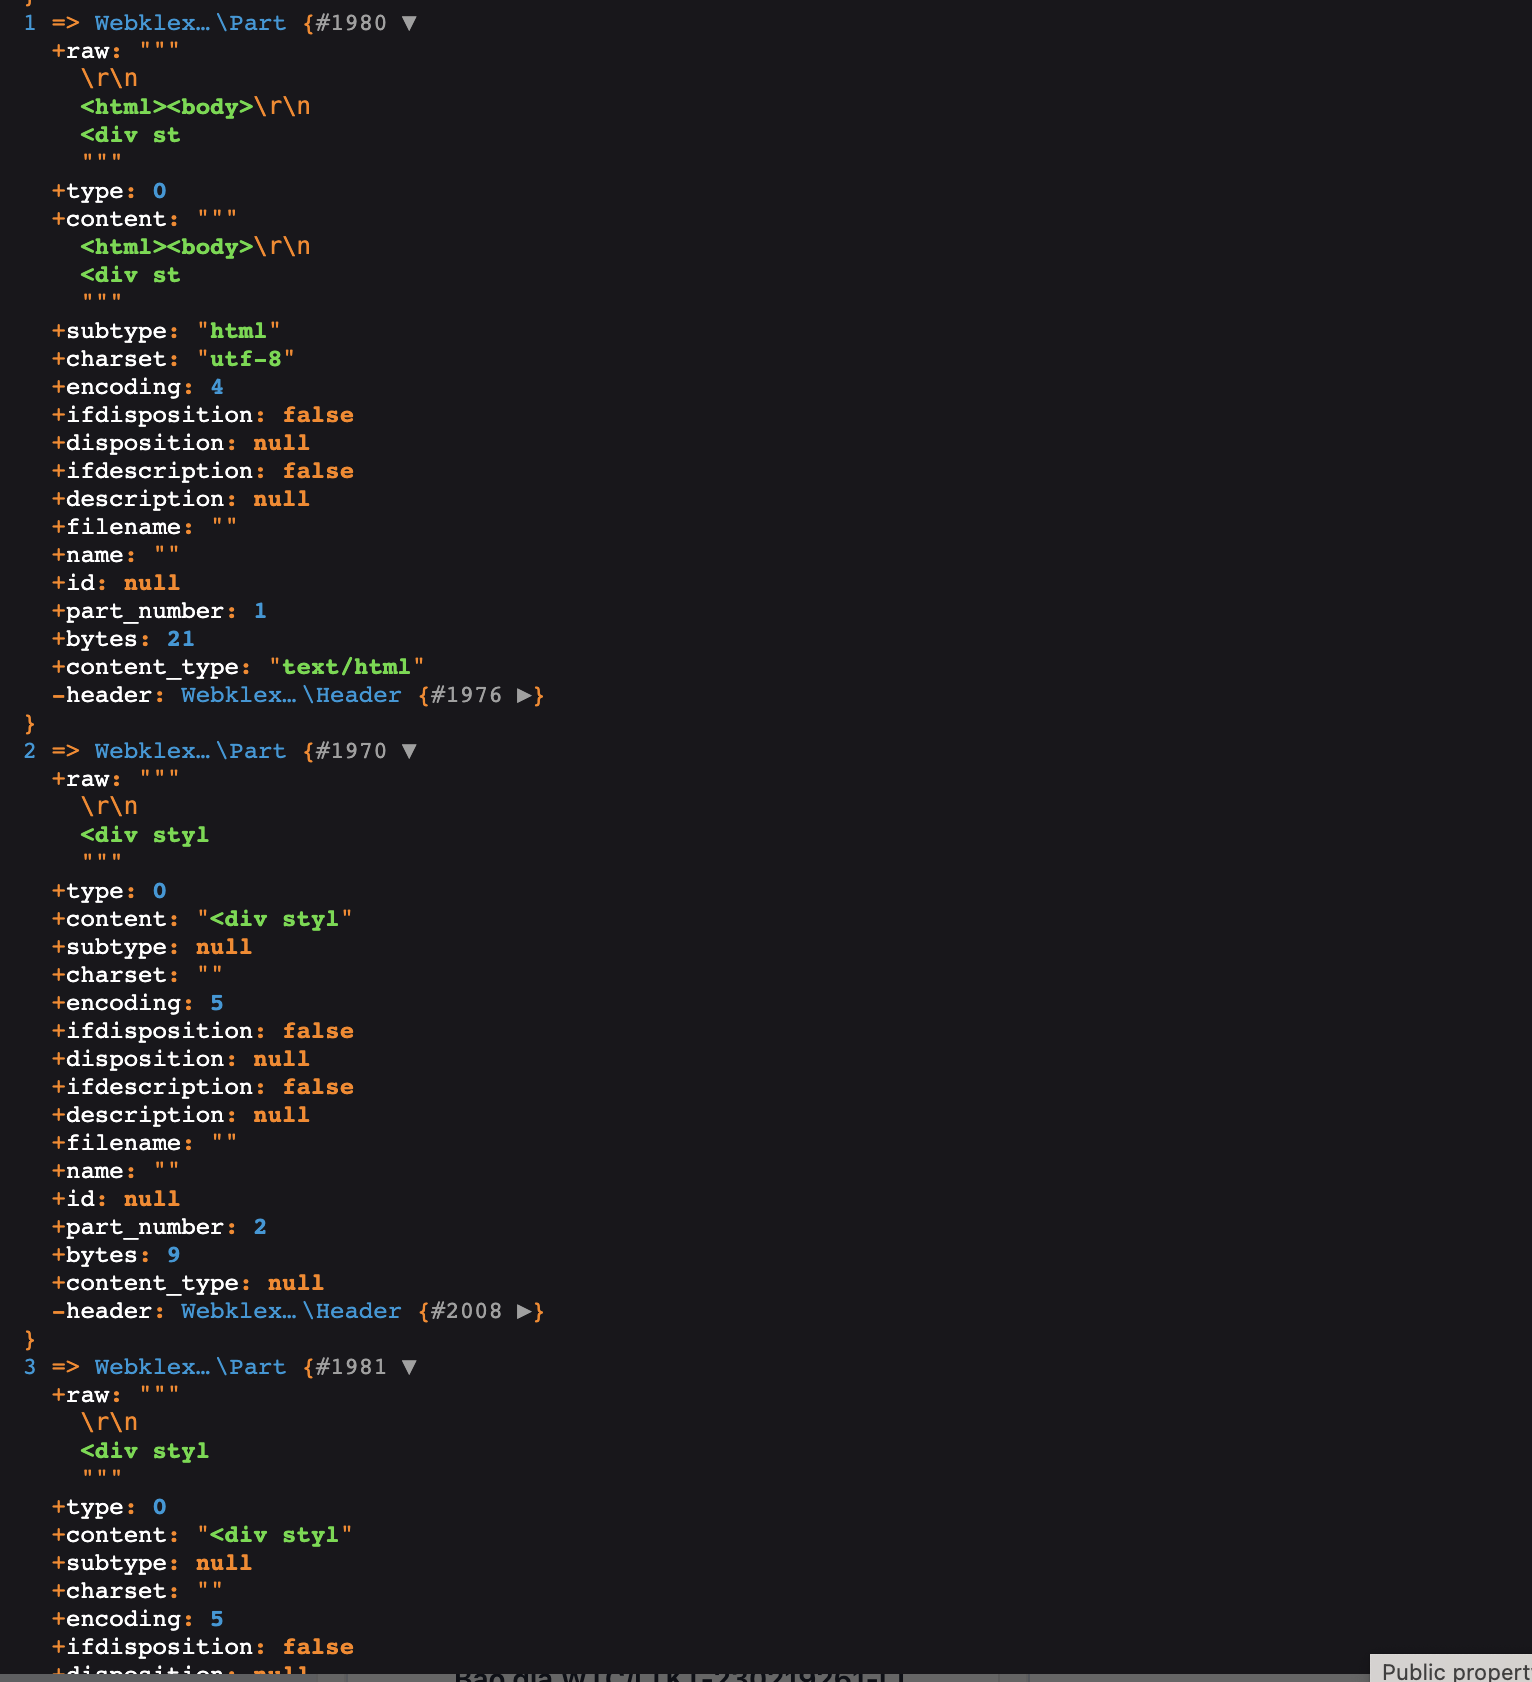Collapse the Part #1970 dump node
The height and width of the screenshot is (1682, 1532).
tap(409, 751)
